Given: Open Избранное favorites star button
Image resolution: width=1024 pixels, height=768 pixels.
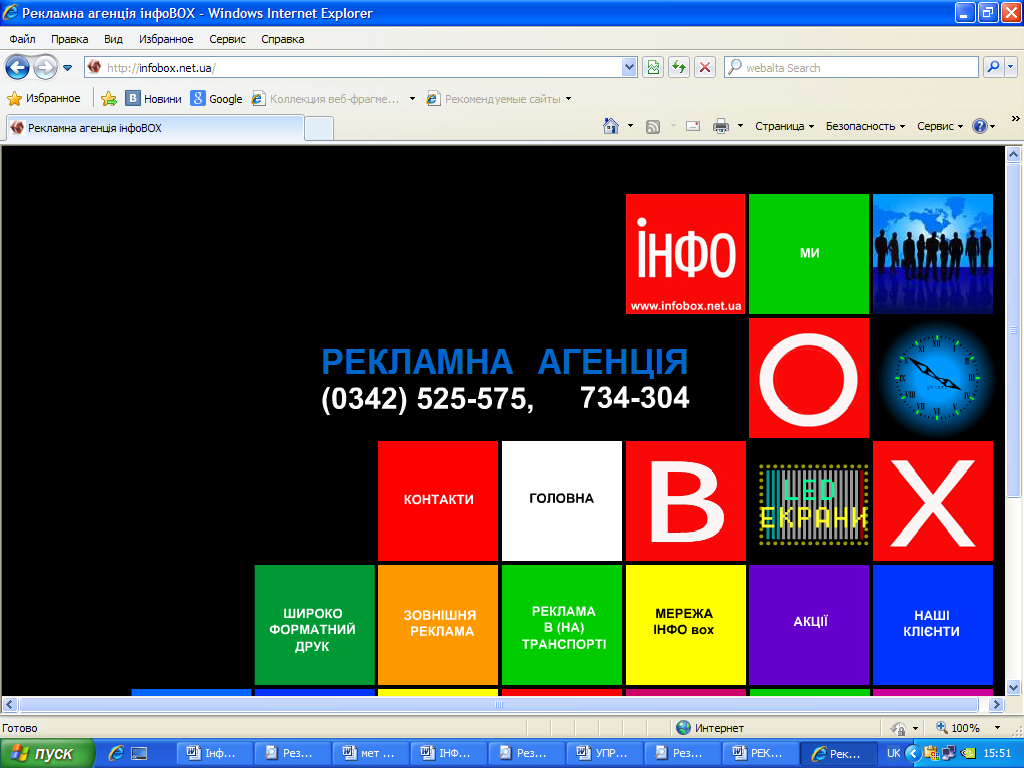Looking at the screenshot, I should pyautogui.click(x=44, y=99).
